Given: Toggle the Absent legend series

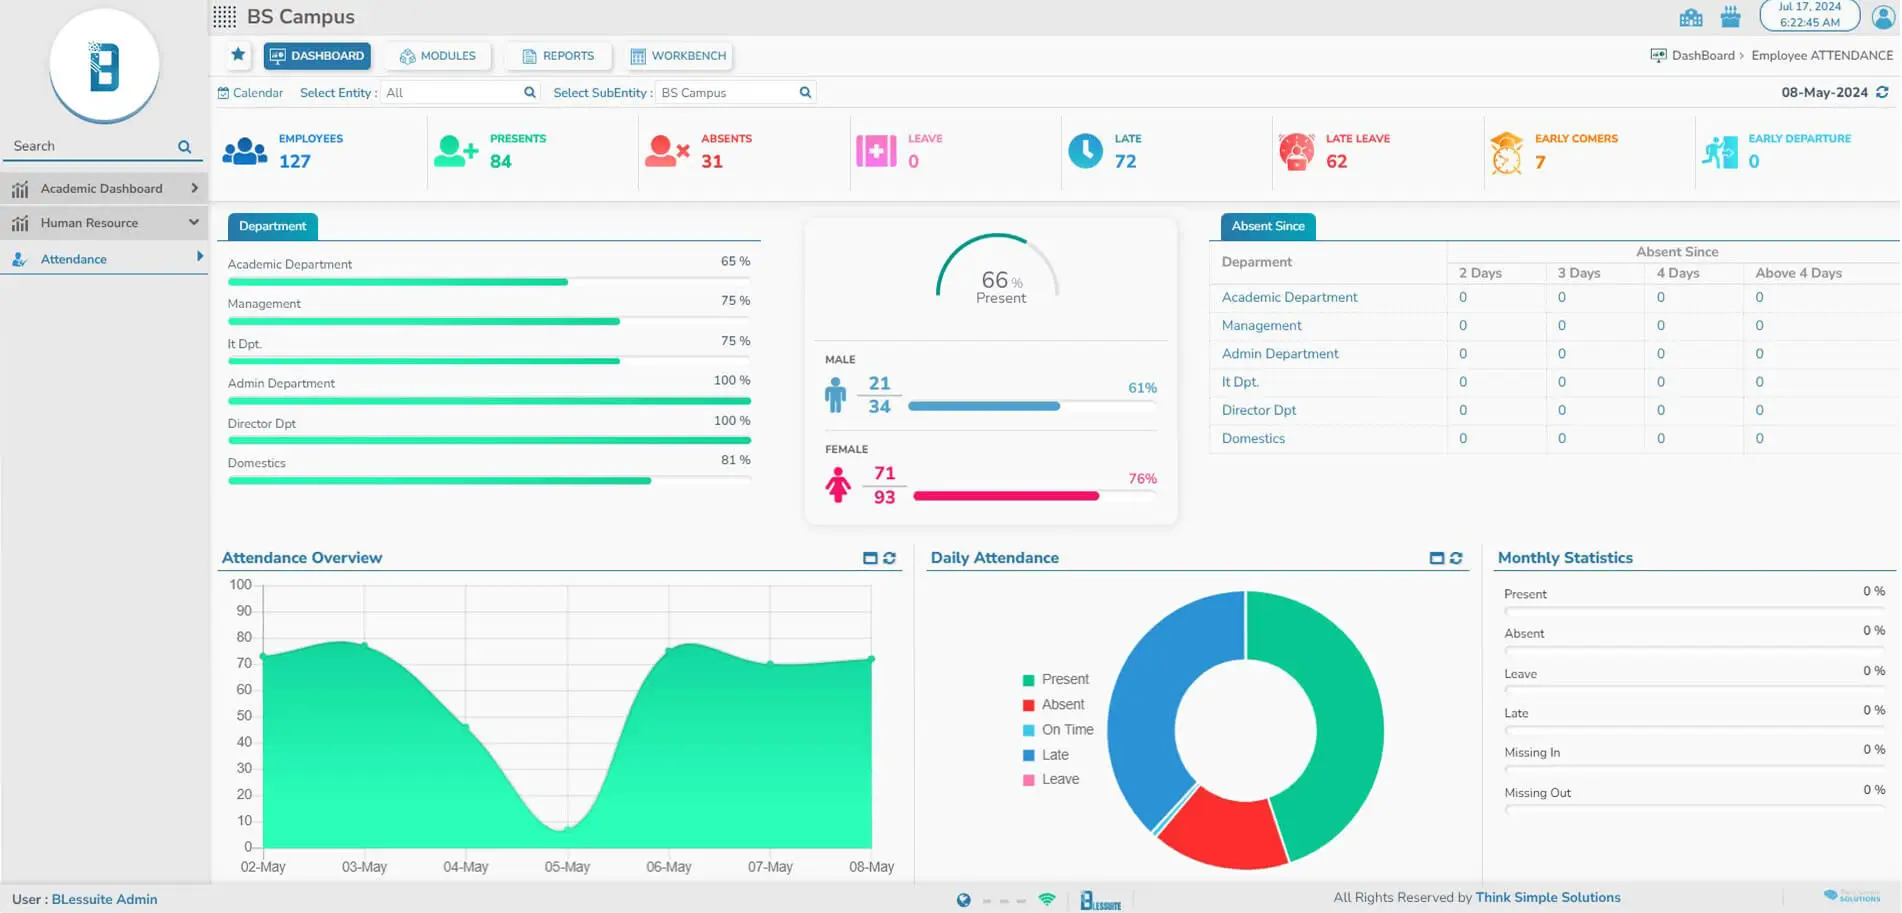Looking at the screenshot, I should point(1053,704).
